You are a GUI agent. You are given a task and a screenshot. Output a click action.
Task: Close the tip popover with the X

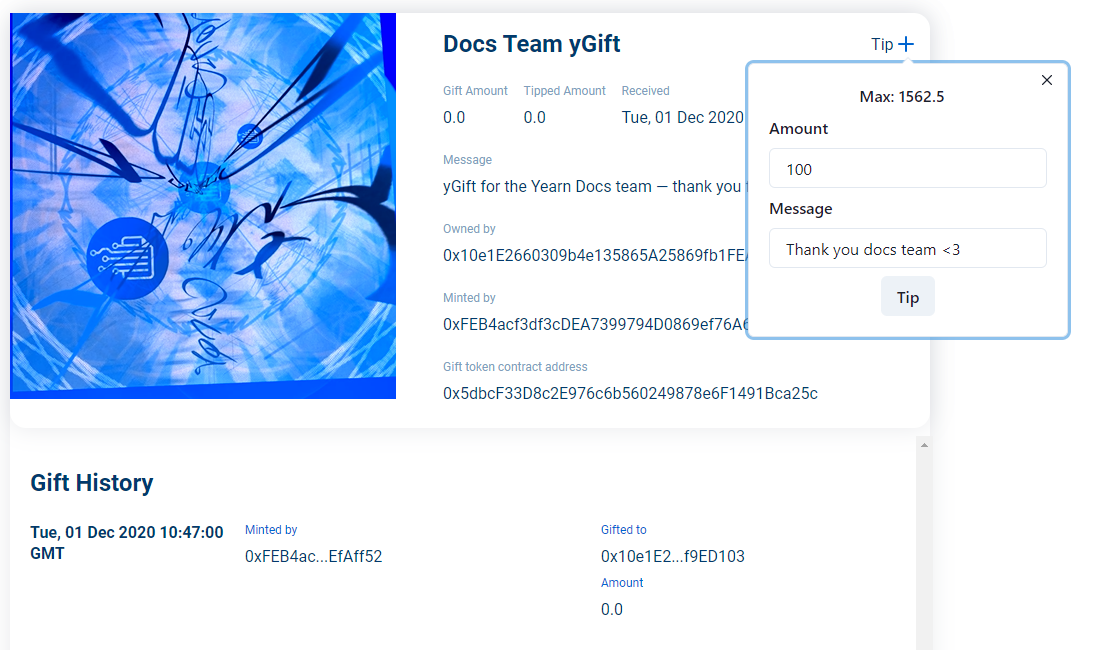coord(1047,80)
